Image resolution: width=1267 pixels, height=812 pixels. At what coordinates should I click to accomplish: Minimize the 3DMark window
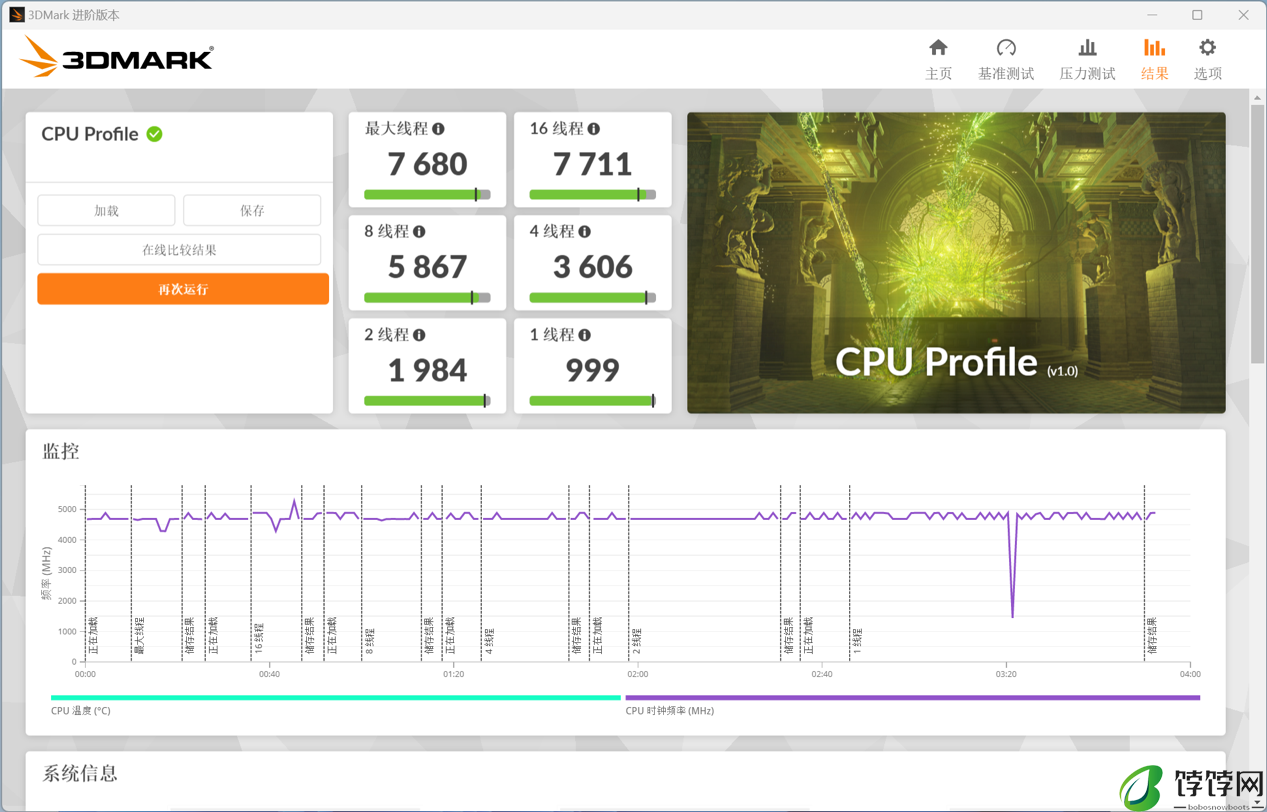click(x=1152, y=15)
